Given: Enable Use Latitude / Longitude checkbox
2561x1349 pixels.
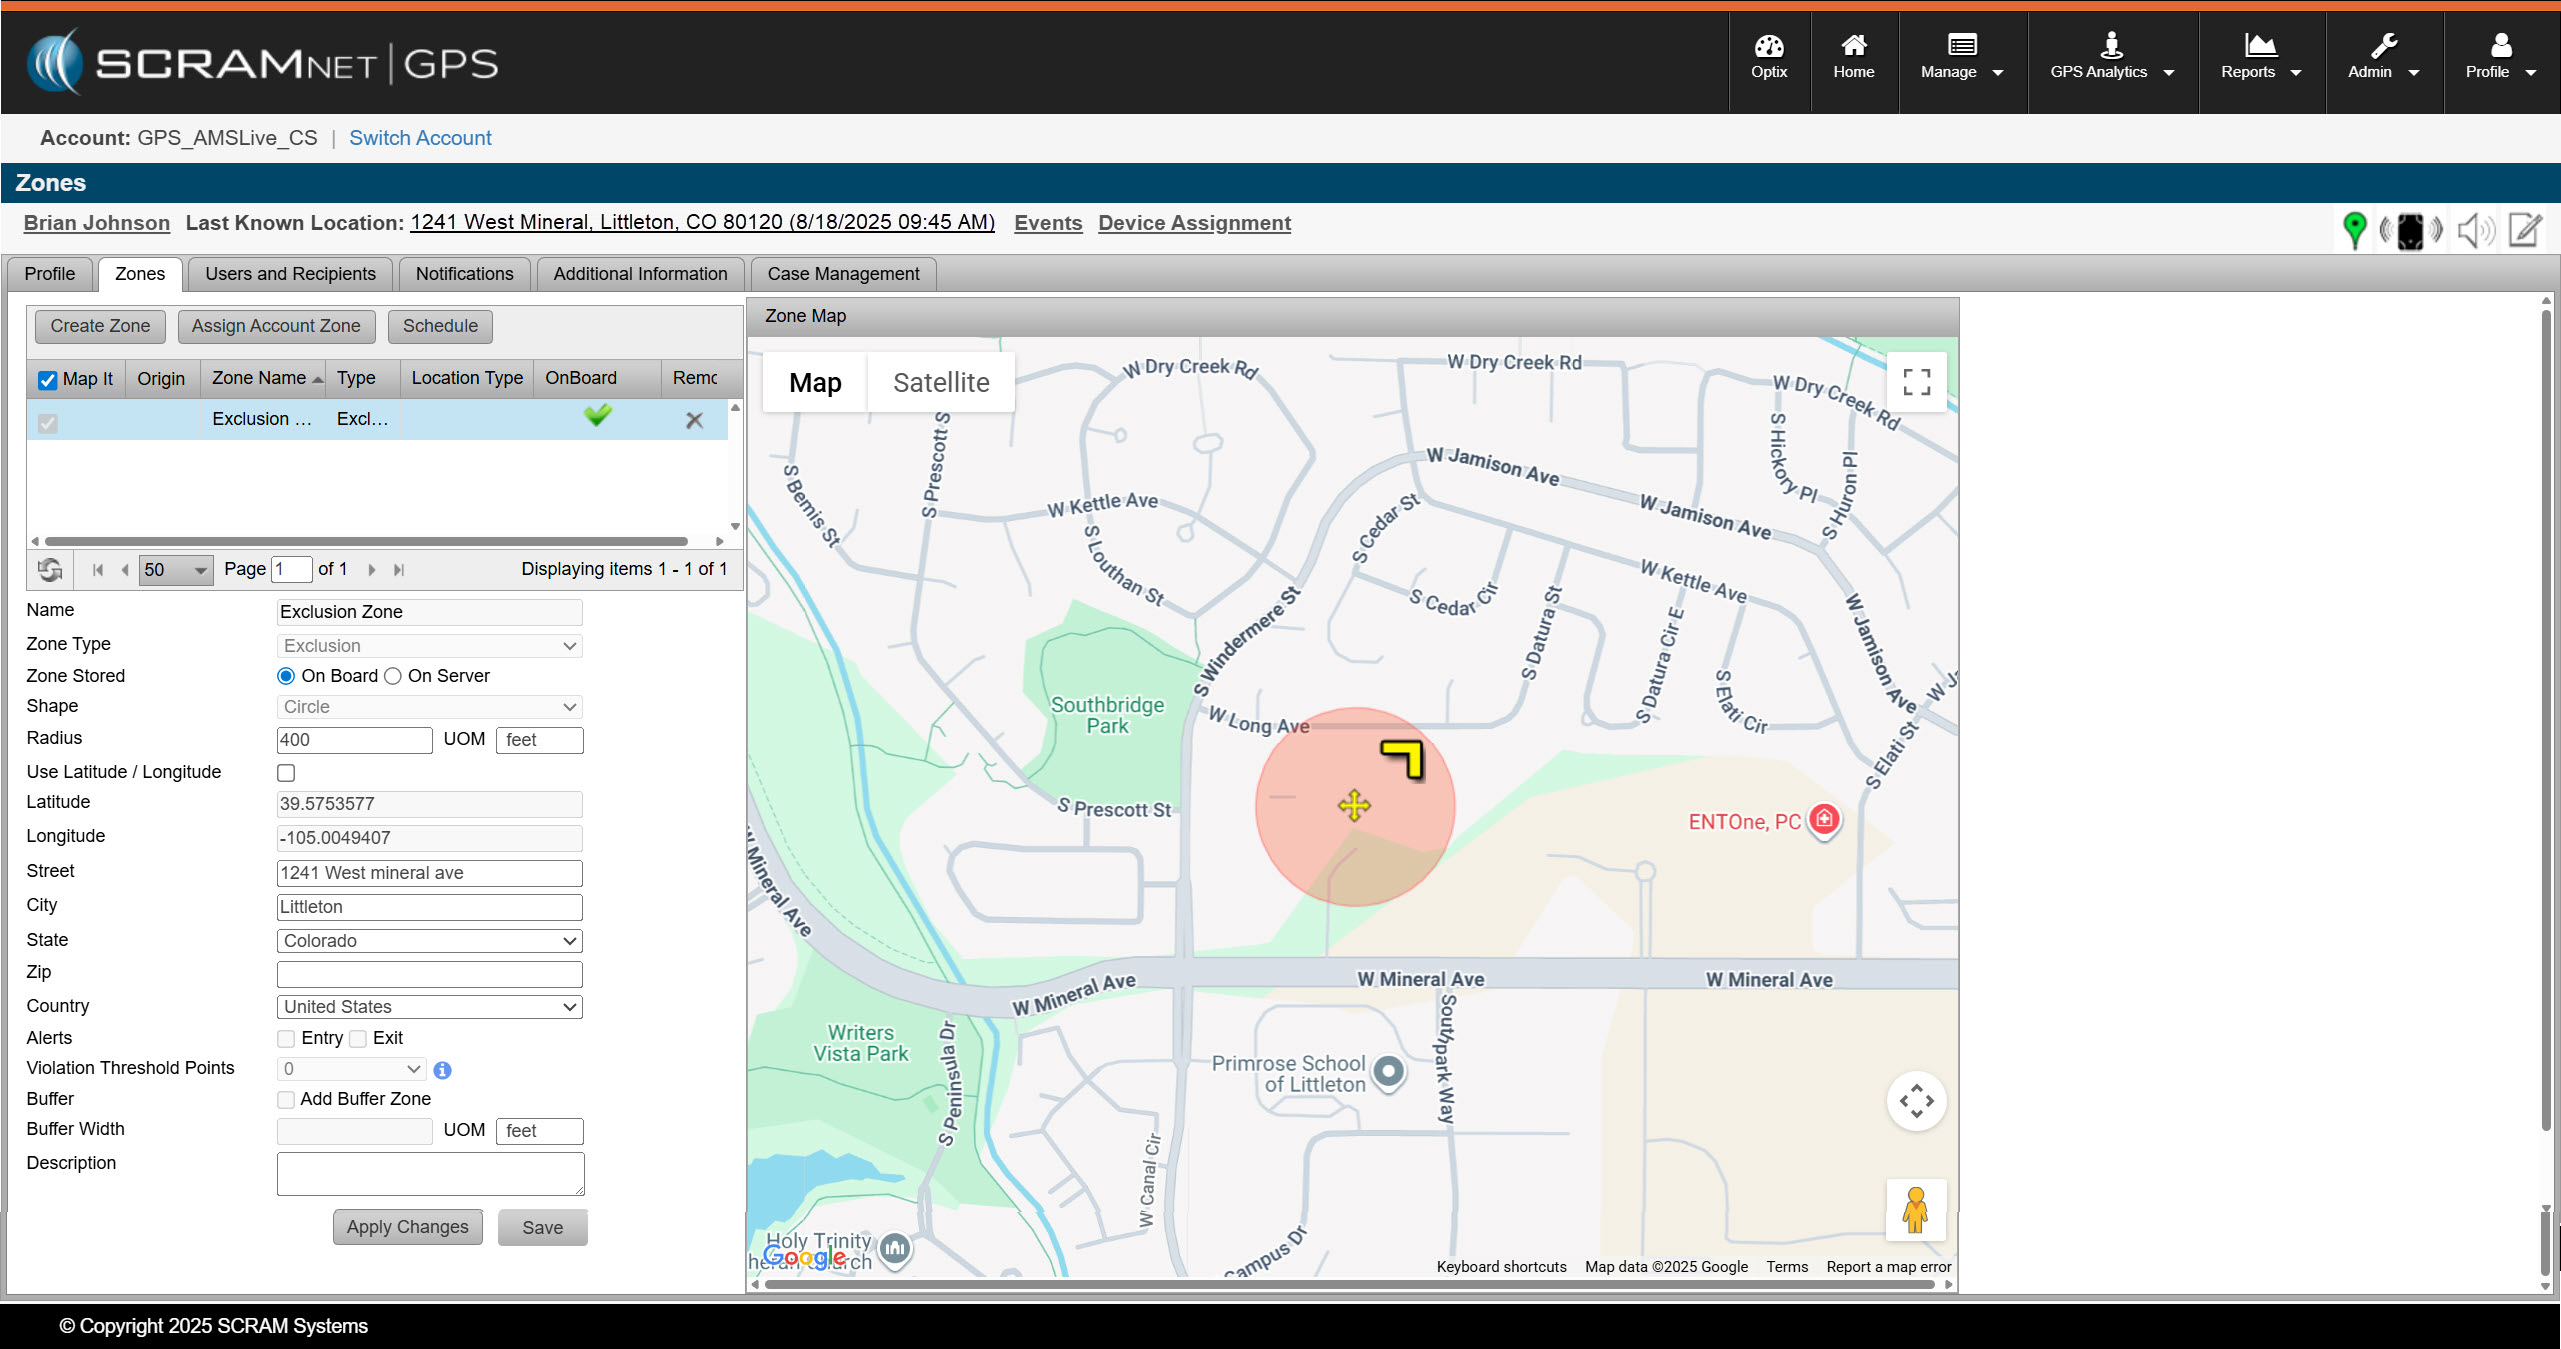Looking at the screenshot, I should point(286,773).
